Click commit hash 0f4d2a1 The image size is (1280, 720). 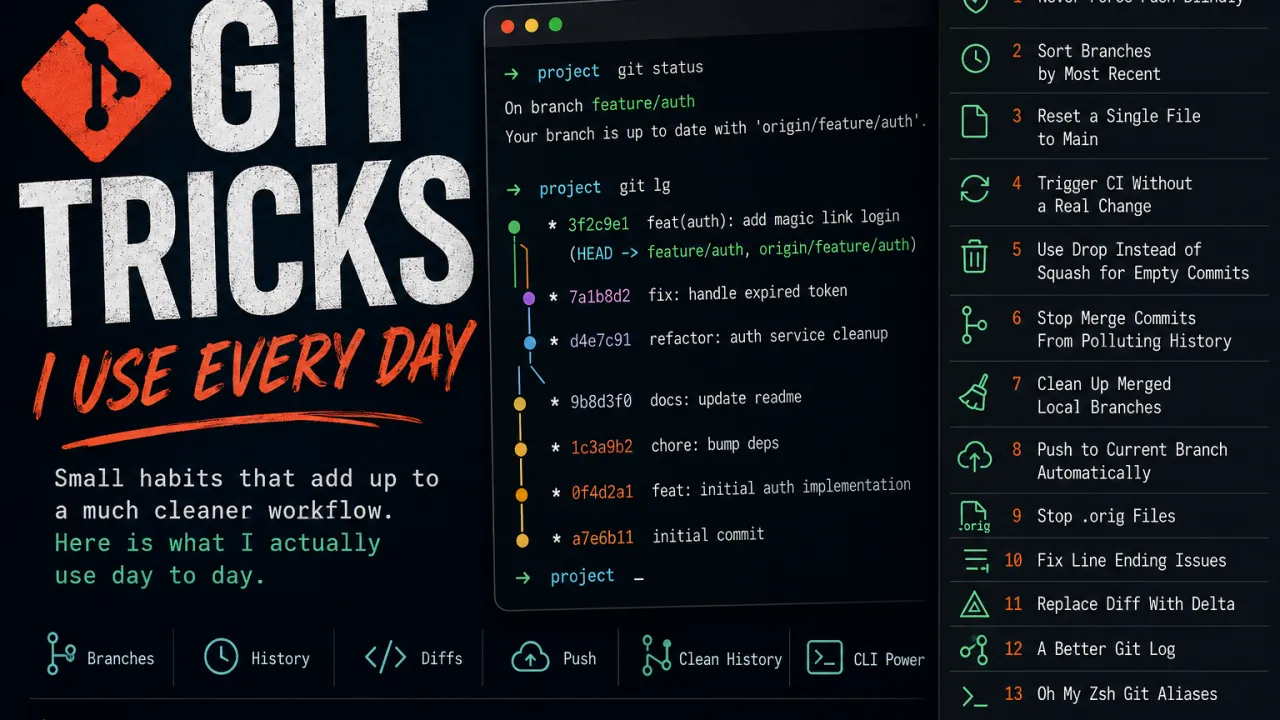coord(602,492)
